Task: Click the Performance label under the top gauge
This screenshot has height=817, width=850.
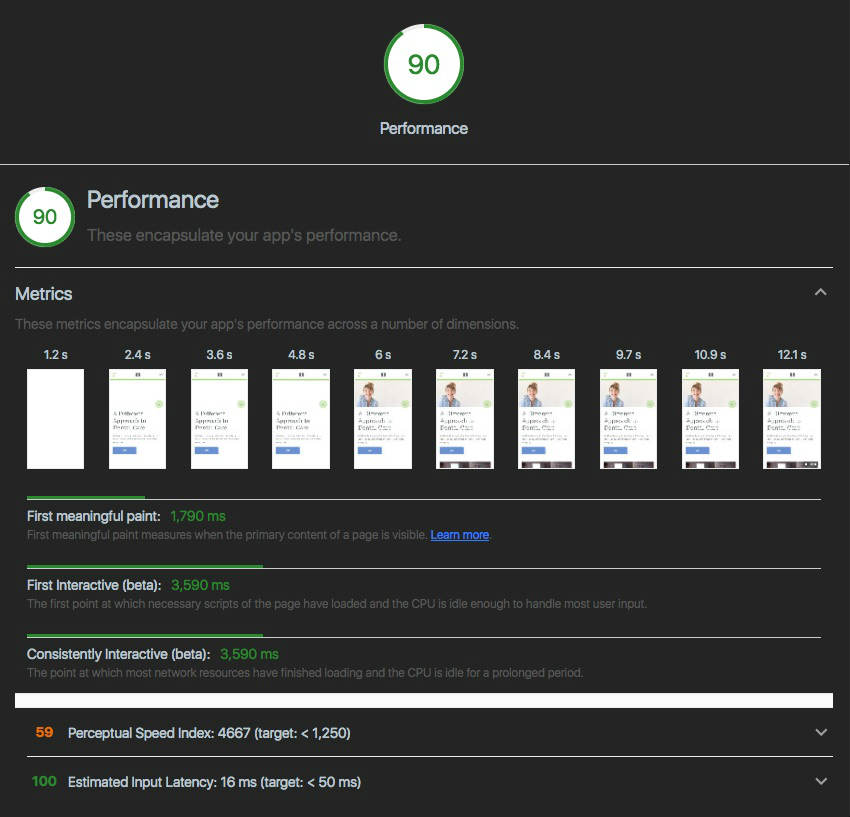Action: (424, 128)
